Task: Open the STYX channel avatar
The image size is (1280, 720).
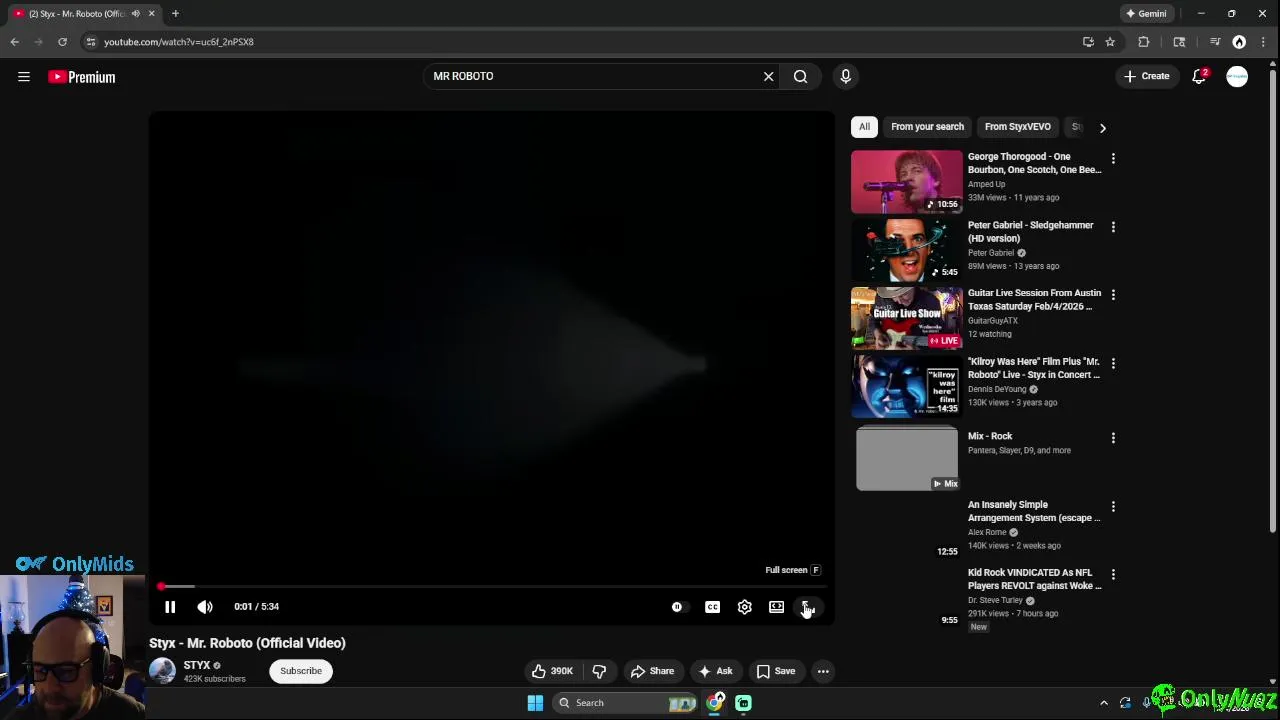Action: click(x=162, y=671)
